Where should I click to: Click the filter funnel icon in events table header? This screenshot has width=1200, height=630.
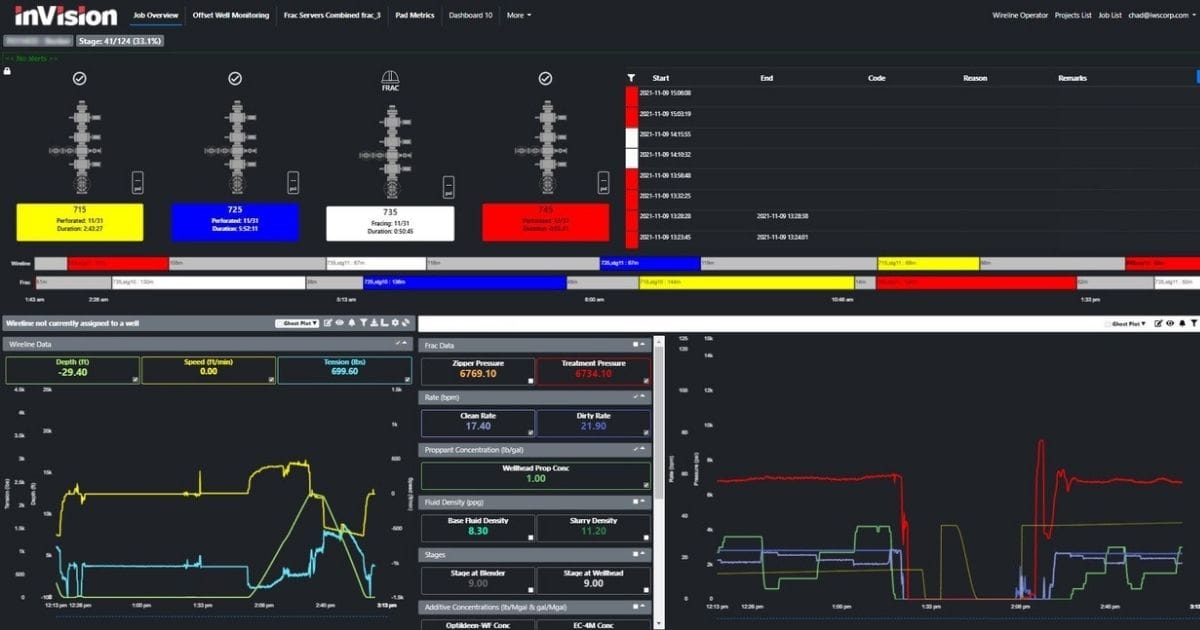click(x=631, y=78)
